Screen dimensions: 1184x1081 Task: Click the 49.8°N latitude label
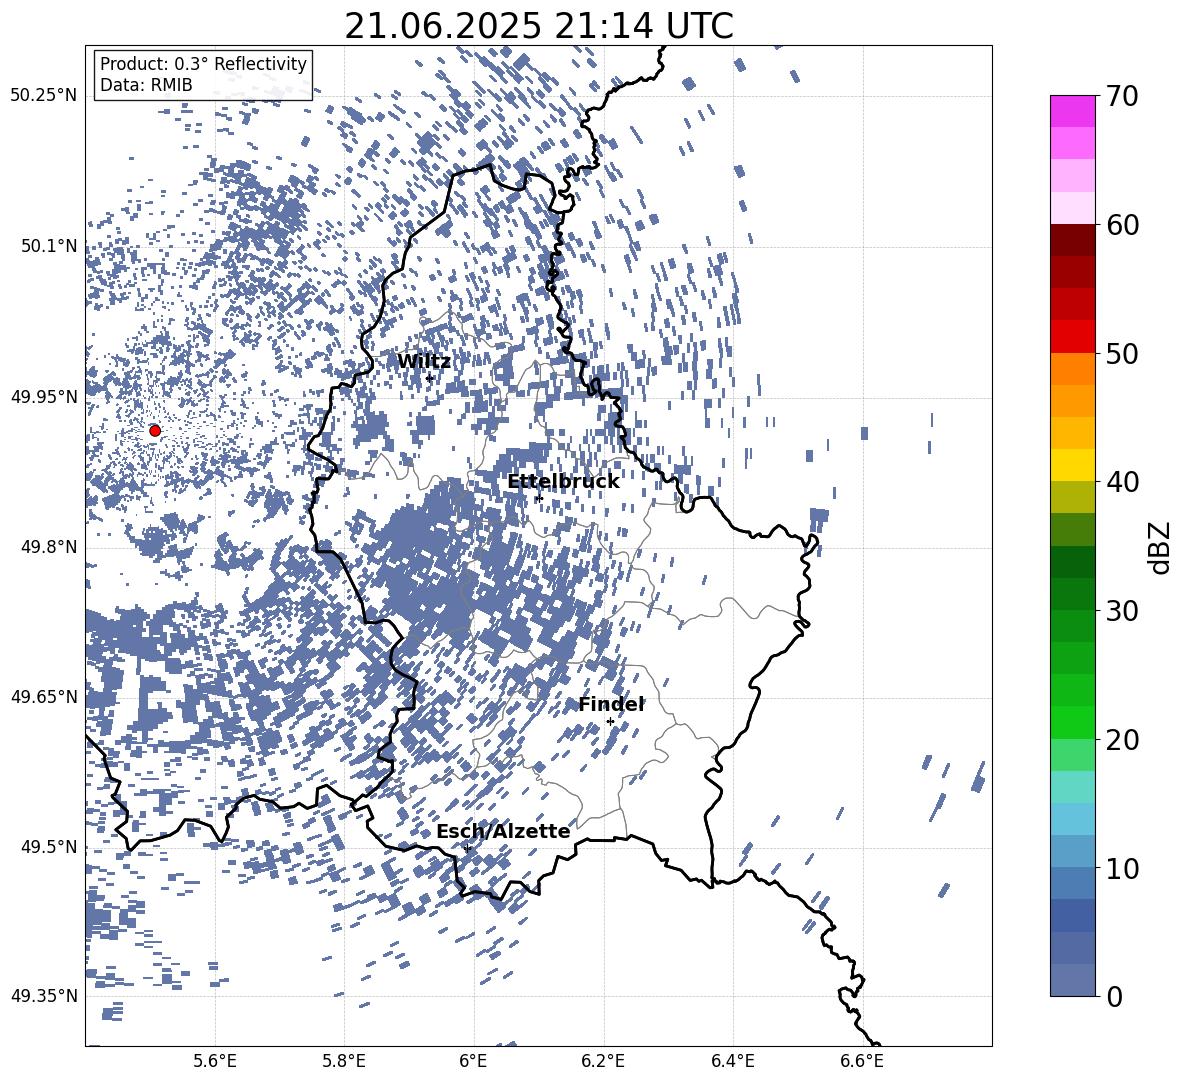coord(49,547)
